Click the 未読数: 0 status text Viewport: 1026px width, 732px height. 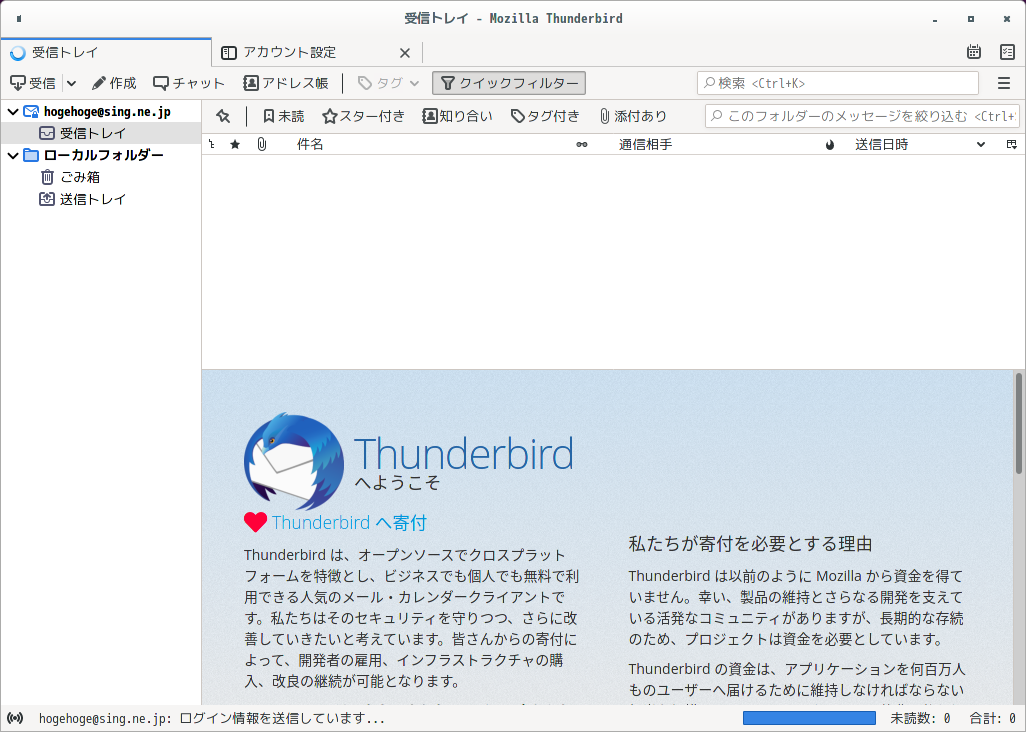click(x=920, y=718)
